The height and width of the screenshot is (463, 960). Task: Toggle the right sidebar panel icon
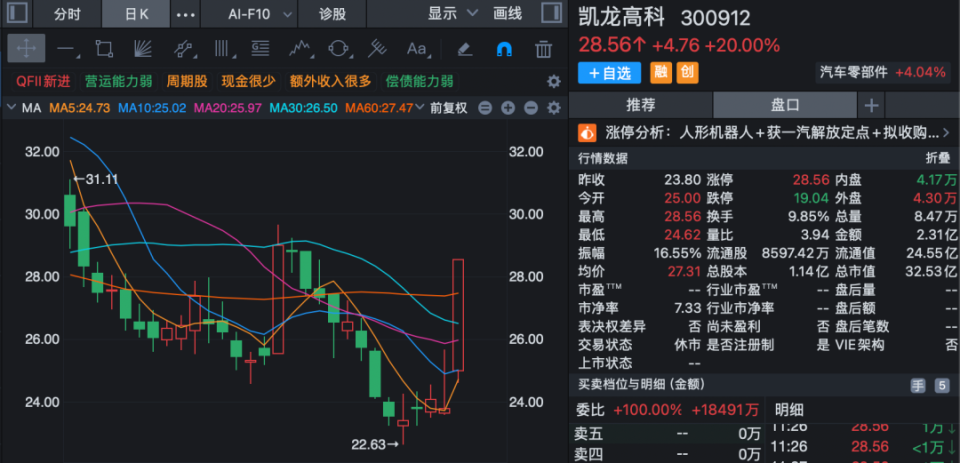pyautogui.click(x=552, y=13)
